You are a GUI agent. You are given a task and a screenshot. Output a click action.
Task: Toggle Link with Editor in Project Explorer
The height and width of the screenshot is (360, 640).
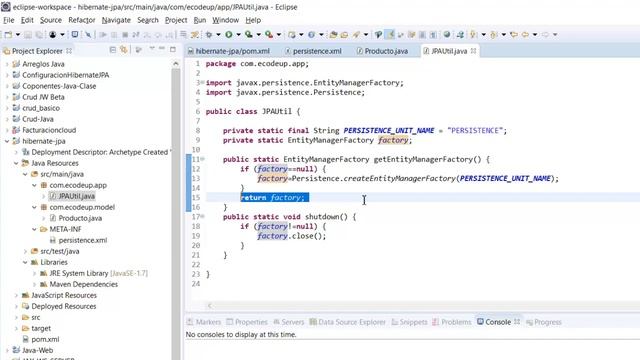[124, 50]
